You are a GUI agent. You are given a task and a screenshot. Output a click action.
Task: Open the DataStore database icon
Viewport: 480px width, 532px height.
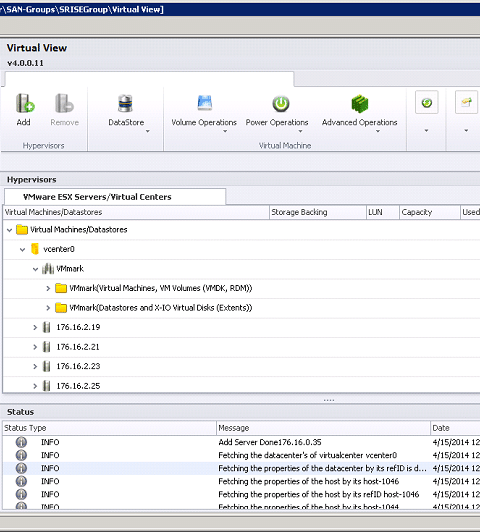(x=125, y=103)
